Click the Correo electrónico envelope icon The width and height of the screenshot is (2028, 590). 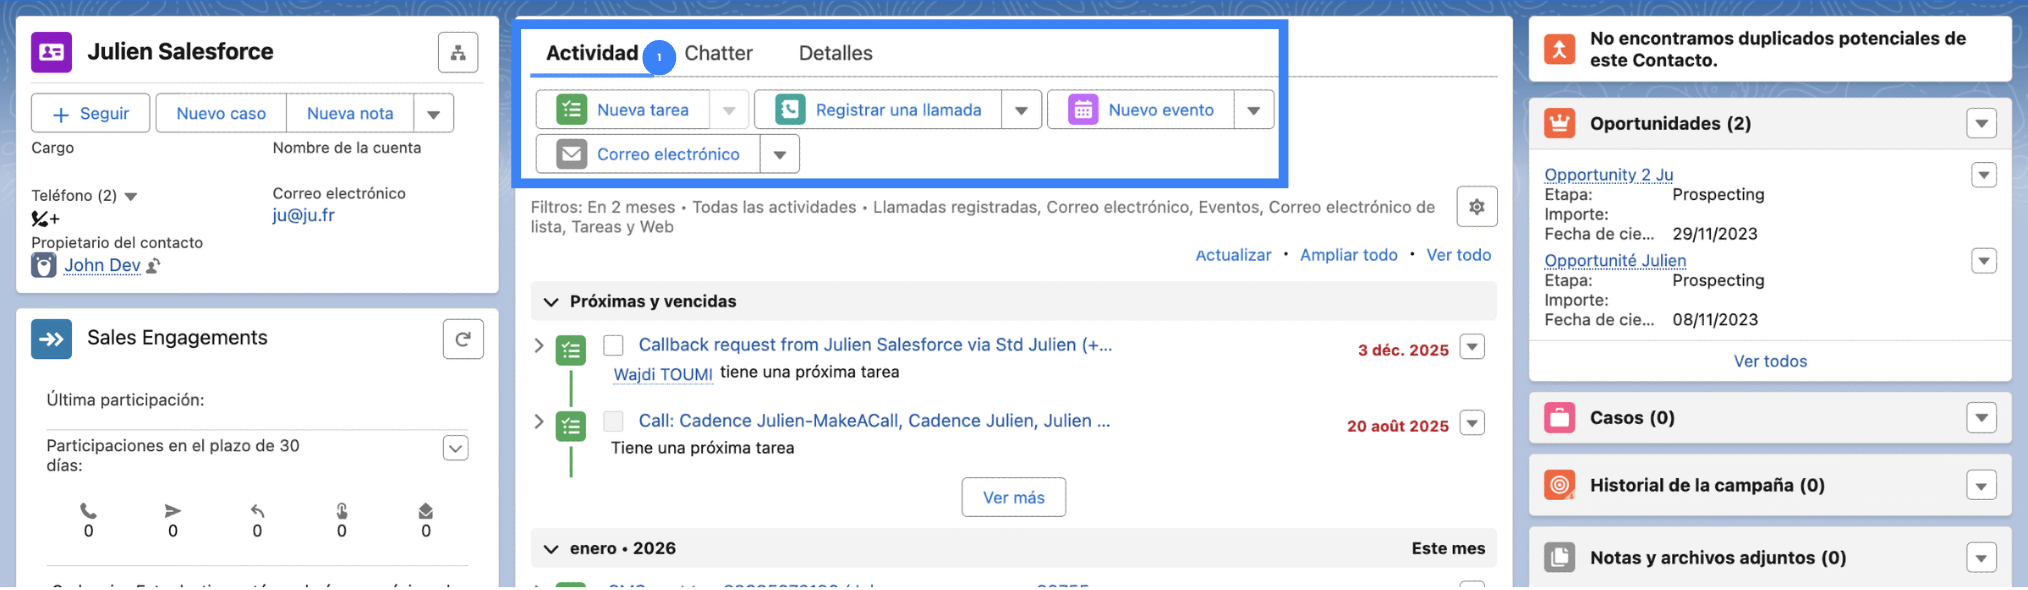(571, 154)
